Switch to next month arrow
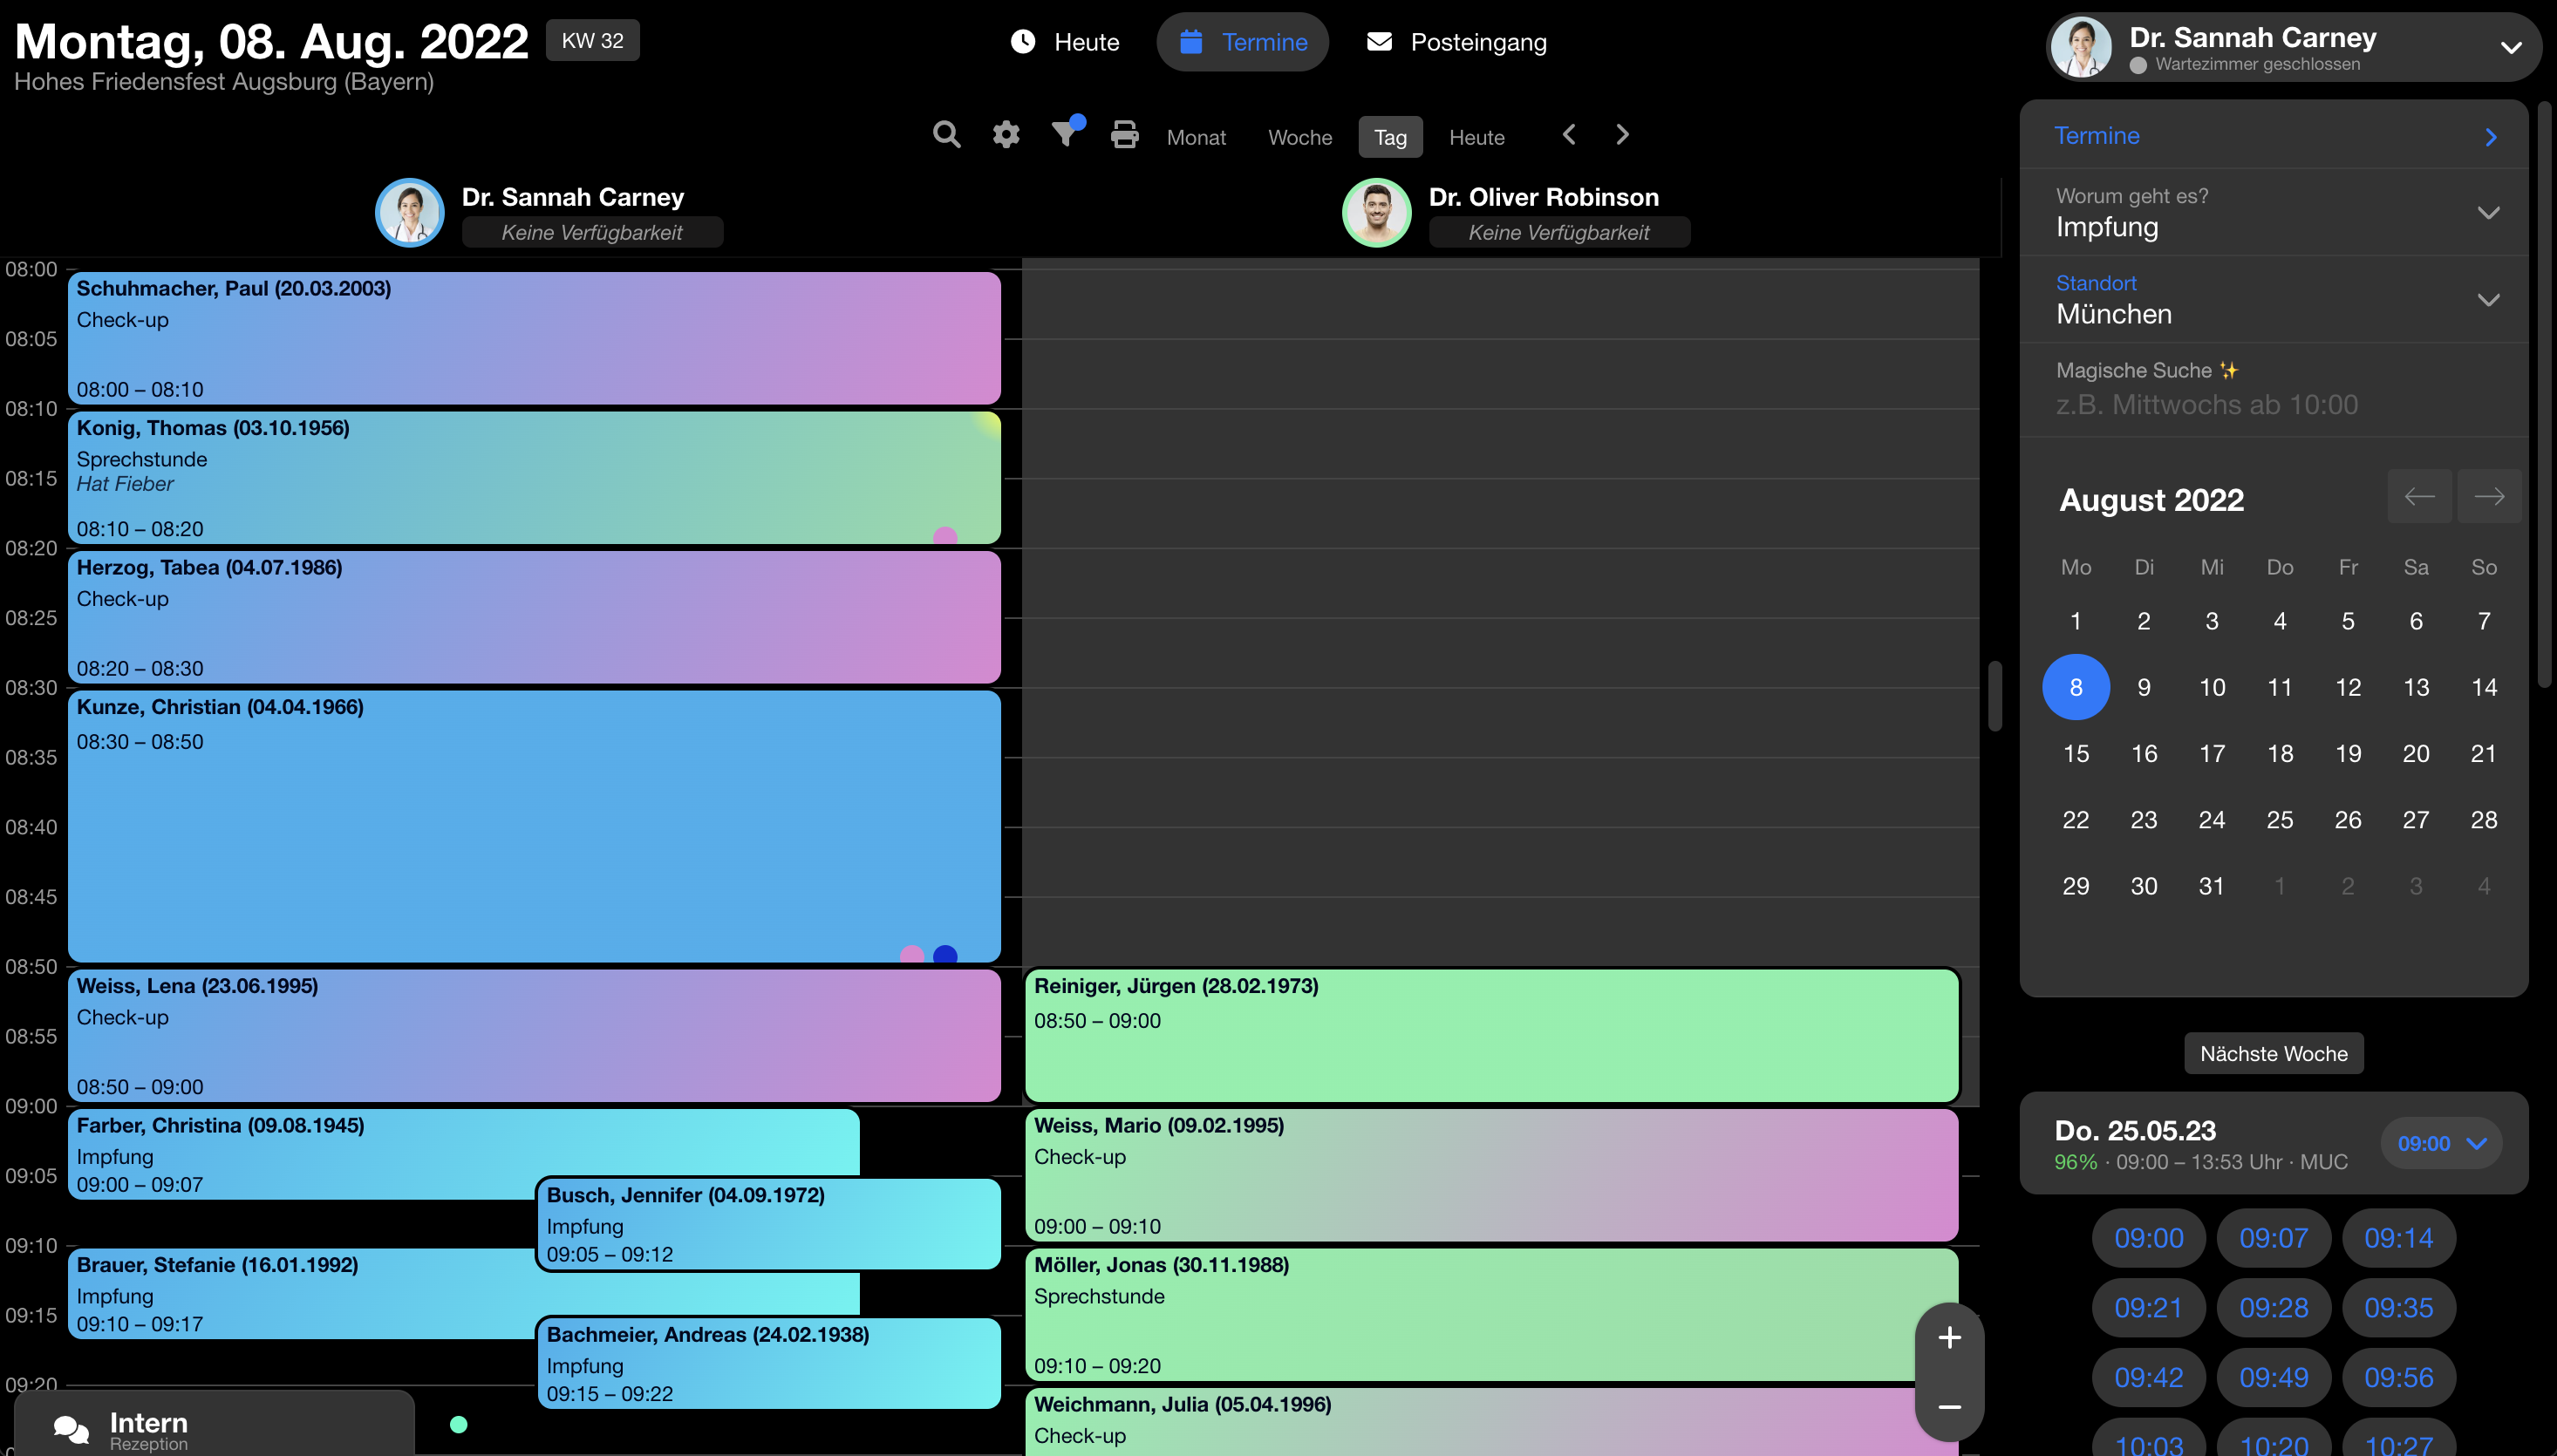The image size is (2557, 1456). click(2488, 497)
